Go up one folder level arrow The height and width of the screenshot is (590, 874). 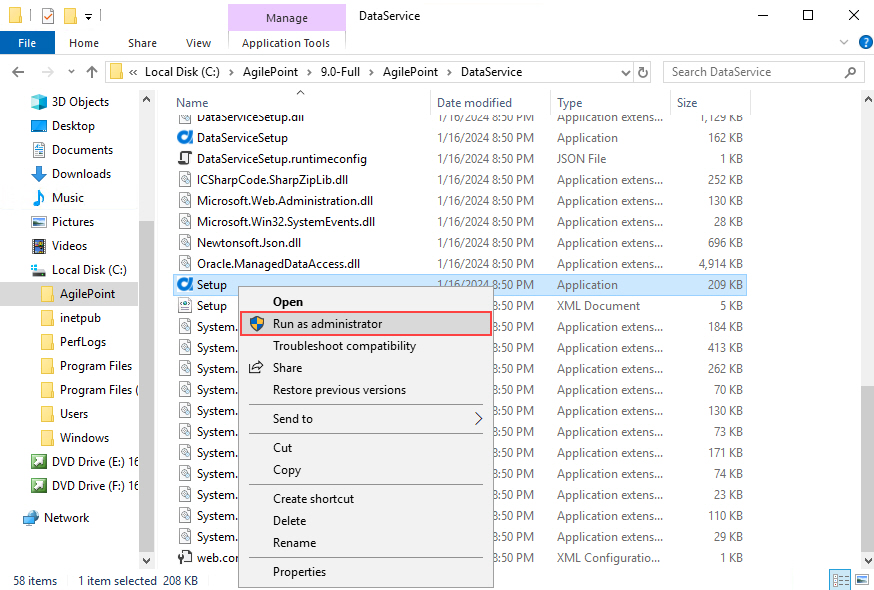pos(92,72)
